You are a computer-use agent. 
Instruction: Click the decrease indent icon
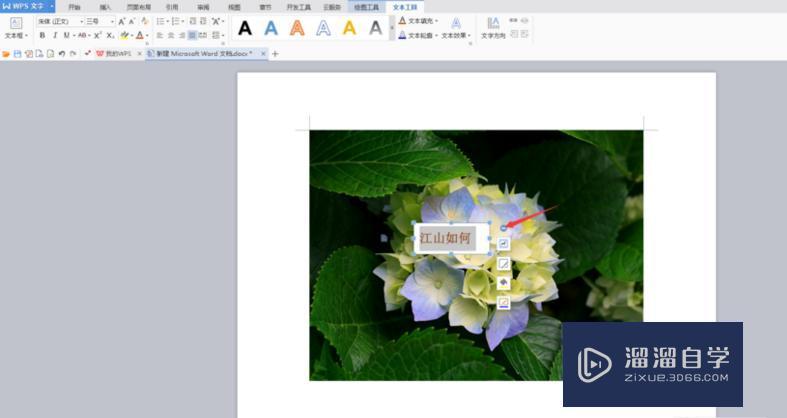click(193, 22)
